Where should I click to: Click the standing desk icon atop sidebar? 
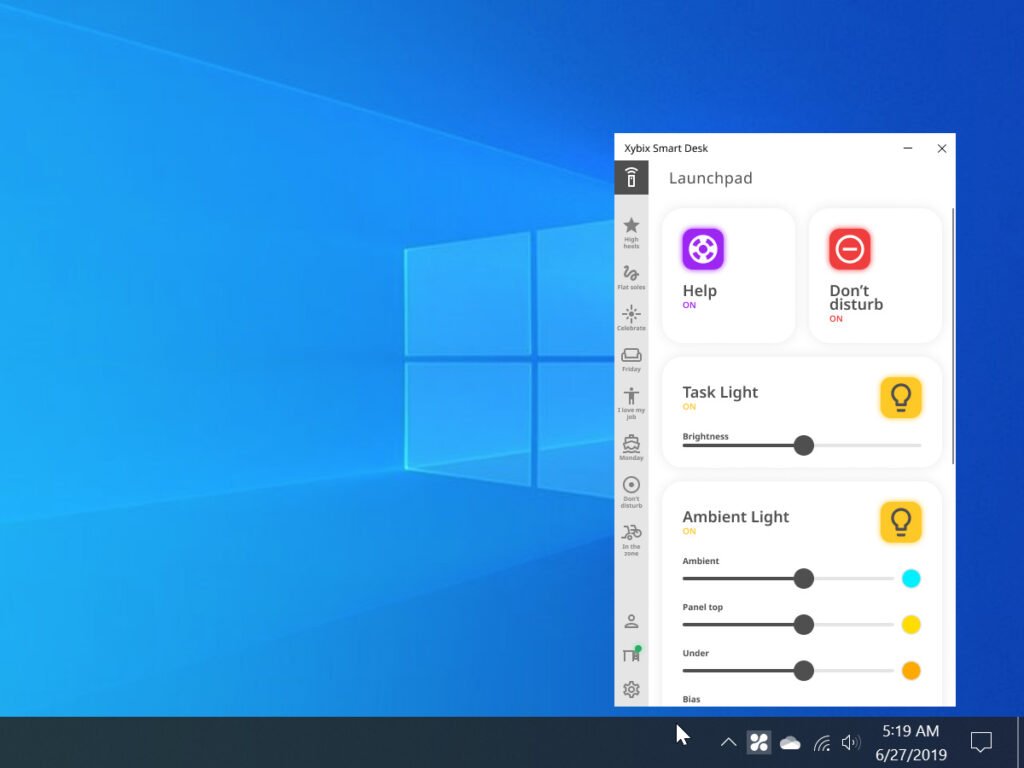[x=631, y=177]
